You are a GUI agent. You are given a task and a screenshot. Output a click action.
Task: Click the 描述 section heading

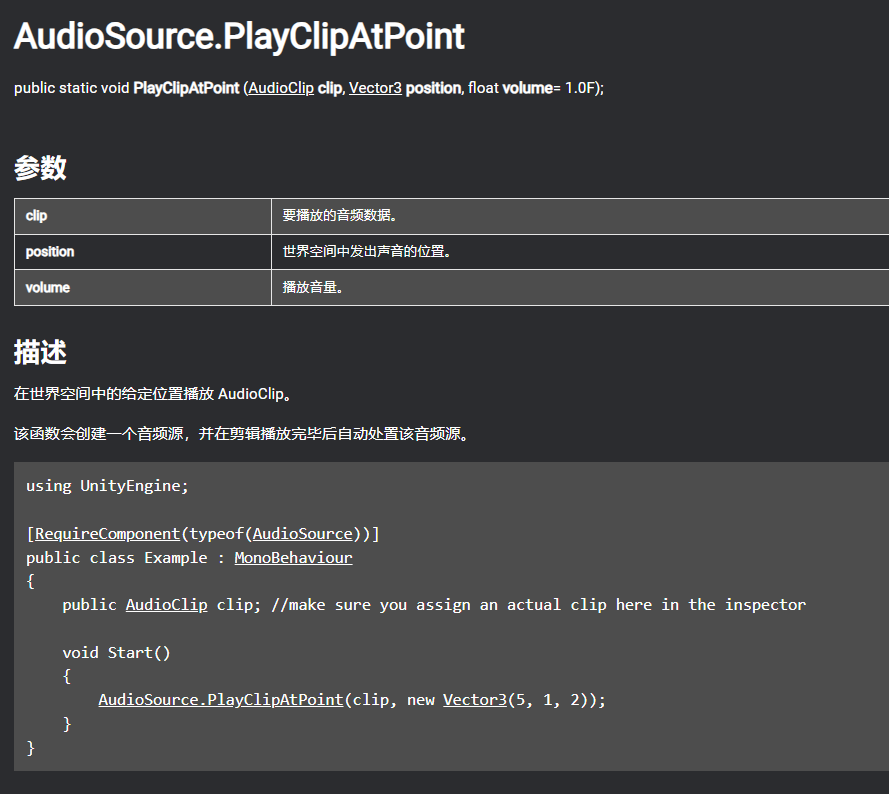[x=40, y=352]
